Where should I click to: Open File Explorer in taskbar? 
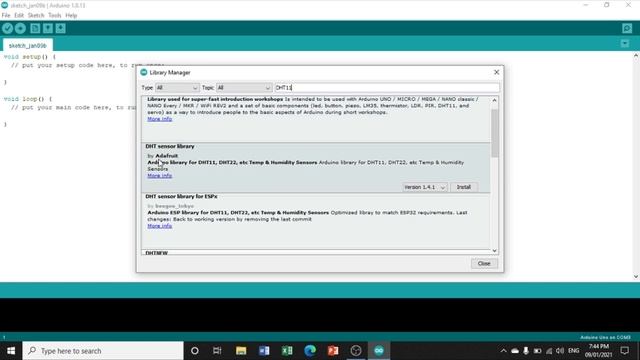click(x=241, y=351)
